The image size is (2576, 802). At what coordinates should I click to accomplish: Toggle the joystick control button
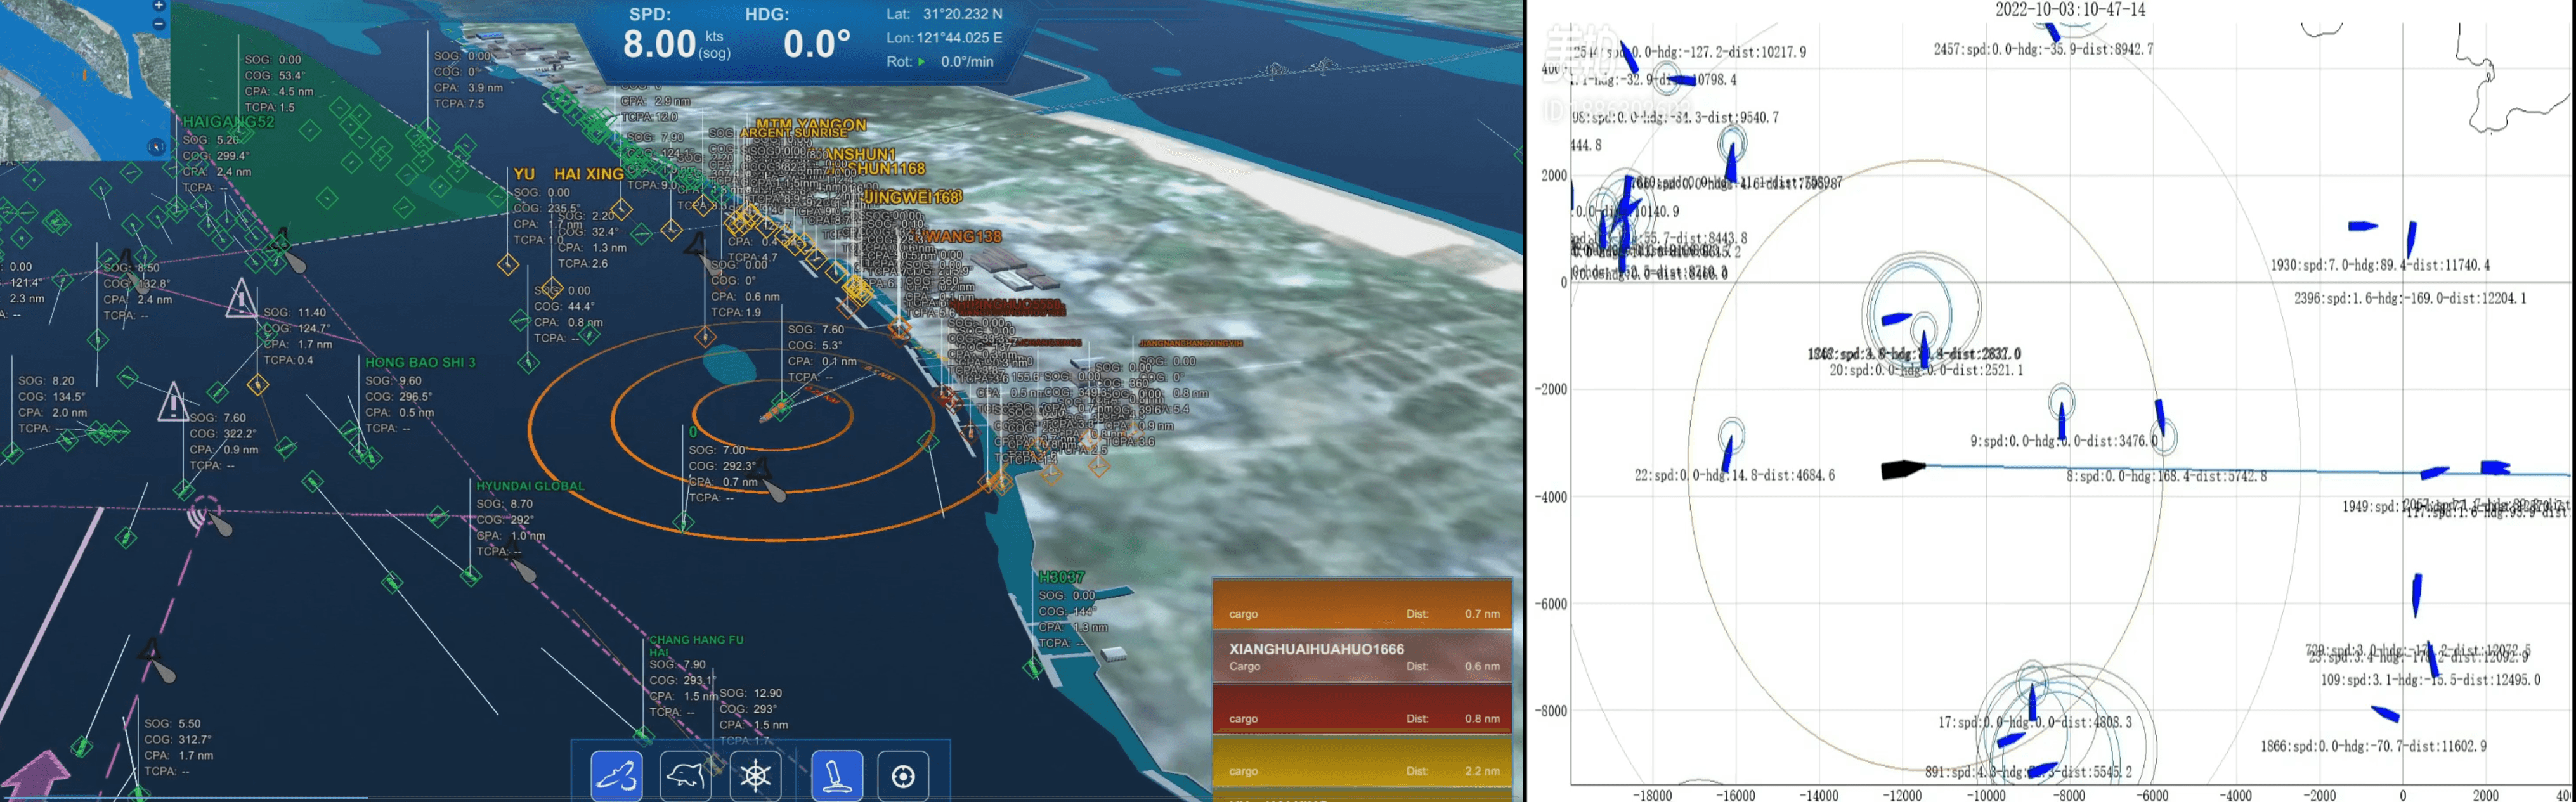point(836,775)
